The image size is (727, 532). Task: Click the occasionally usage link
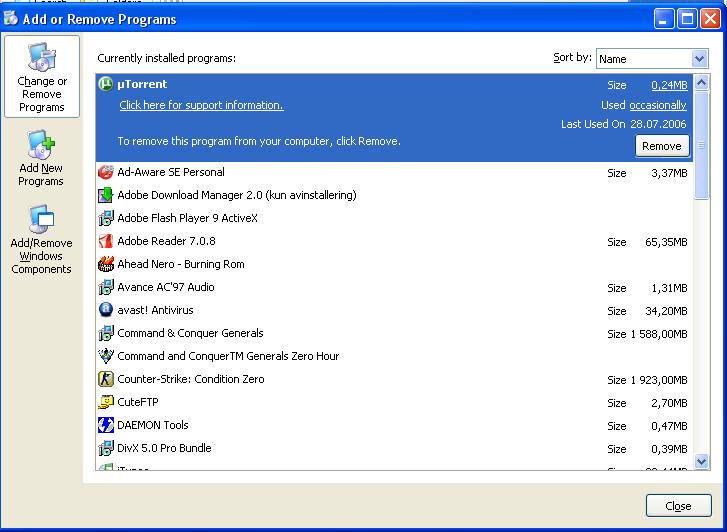[x=657, y=105]
